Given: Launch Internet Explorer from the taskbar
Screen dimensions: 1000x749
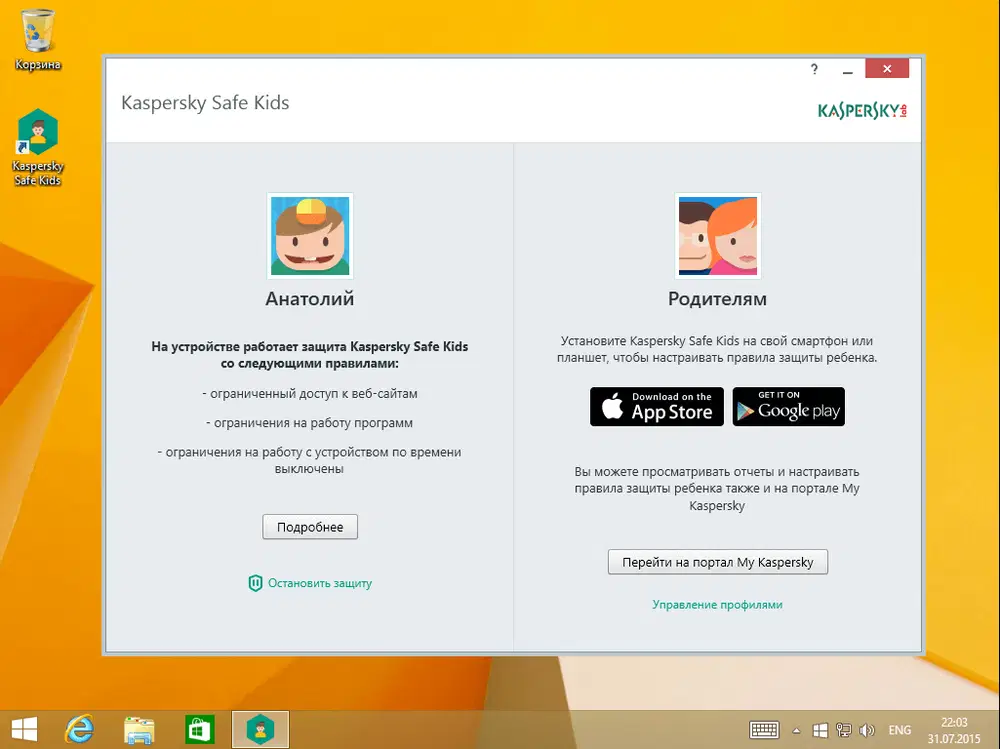Looking at the screenshot, I should [x=80, y=729].
